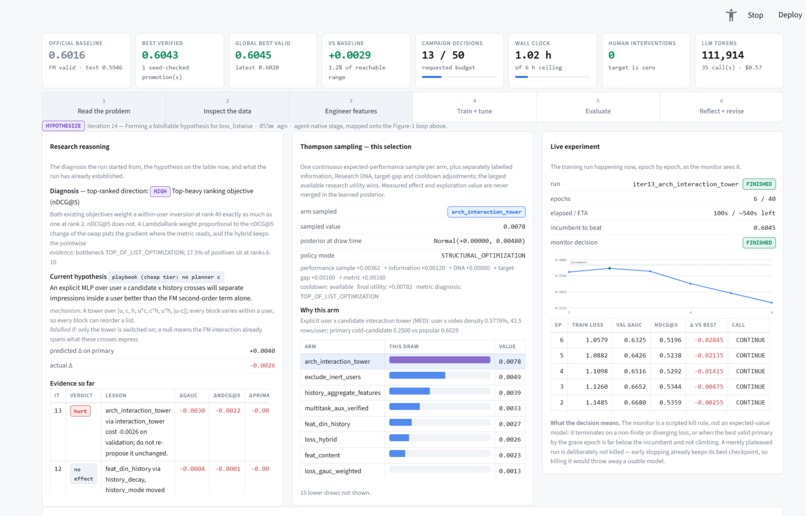Click the 15 lower draws not shown note
The image size is (806, 516).
coord(335,493)
